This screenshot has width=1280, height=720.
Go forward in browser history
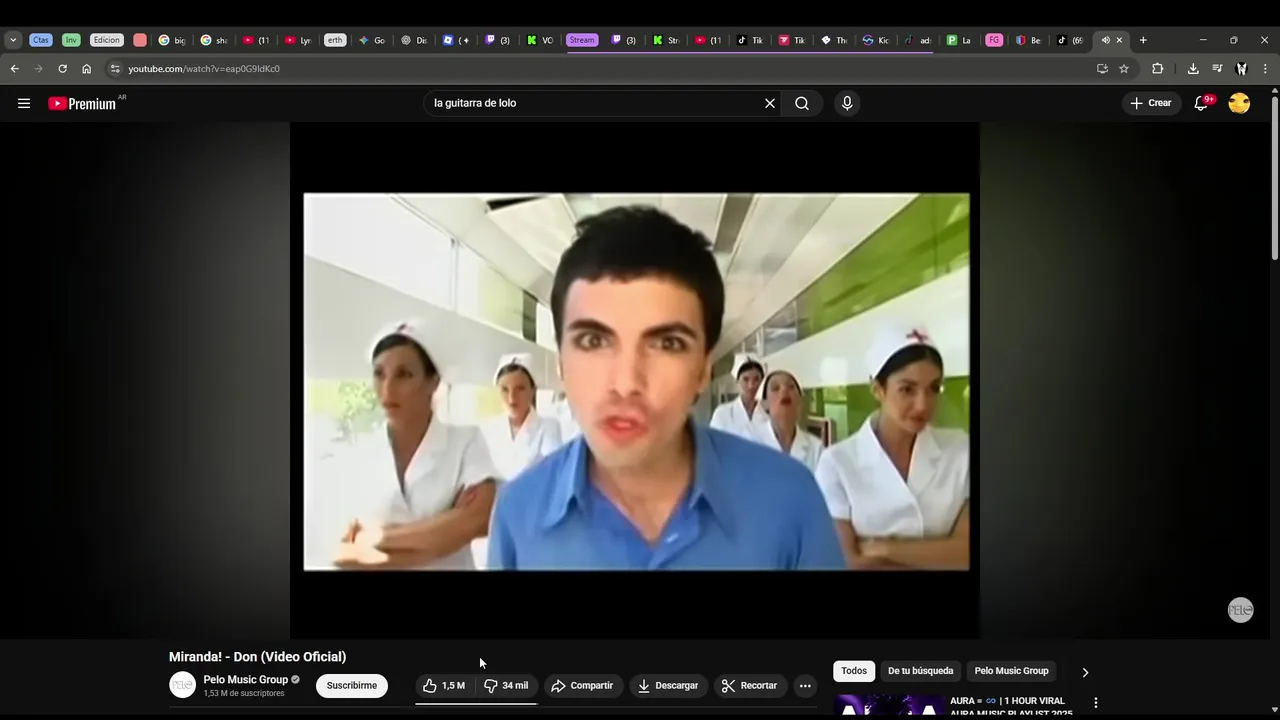38,69
